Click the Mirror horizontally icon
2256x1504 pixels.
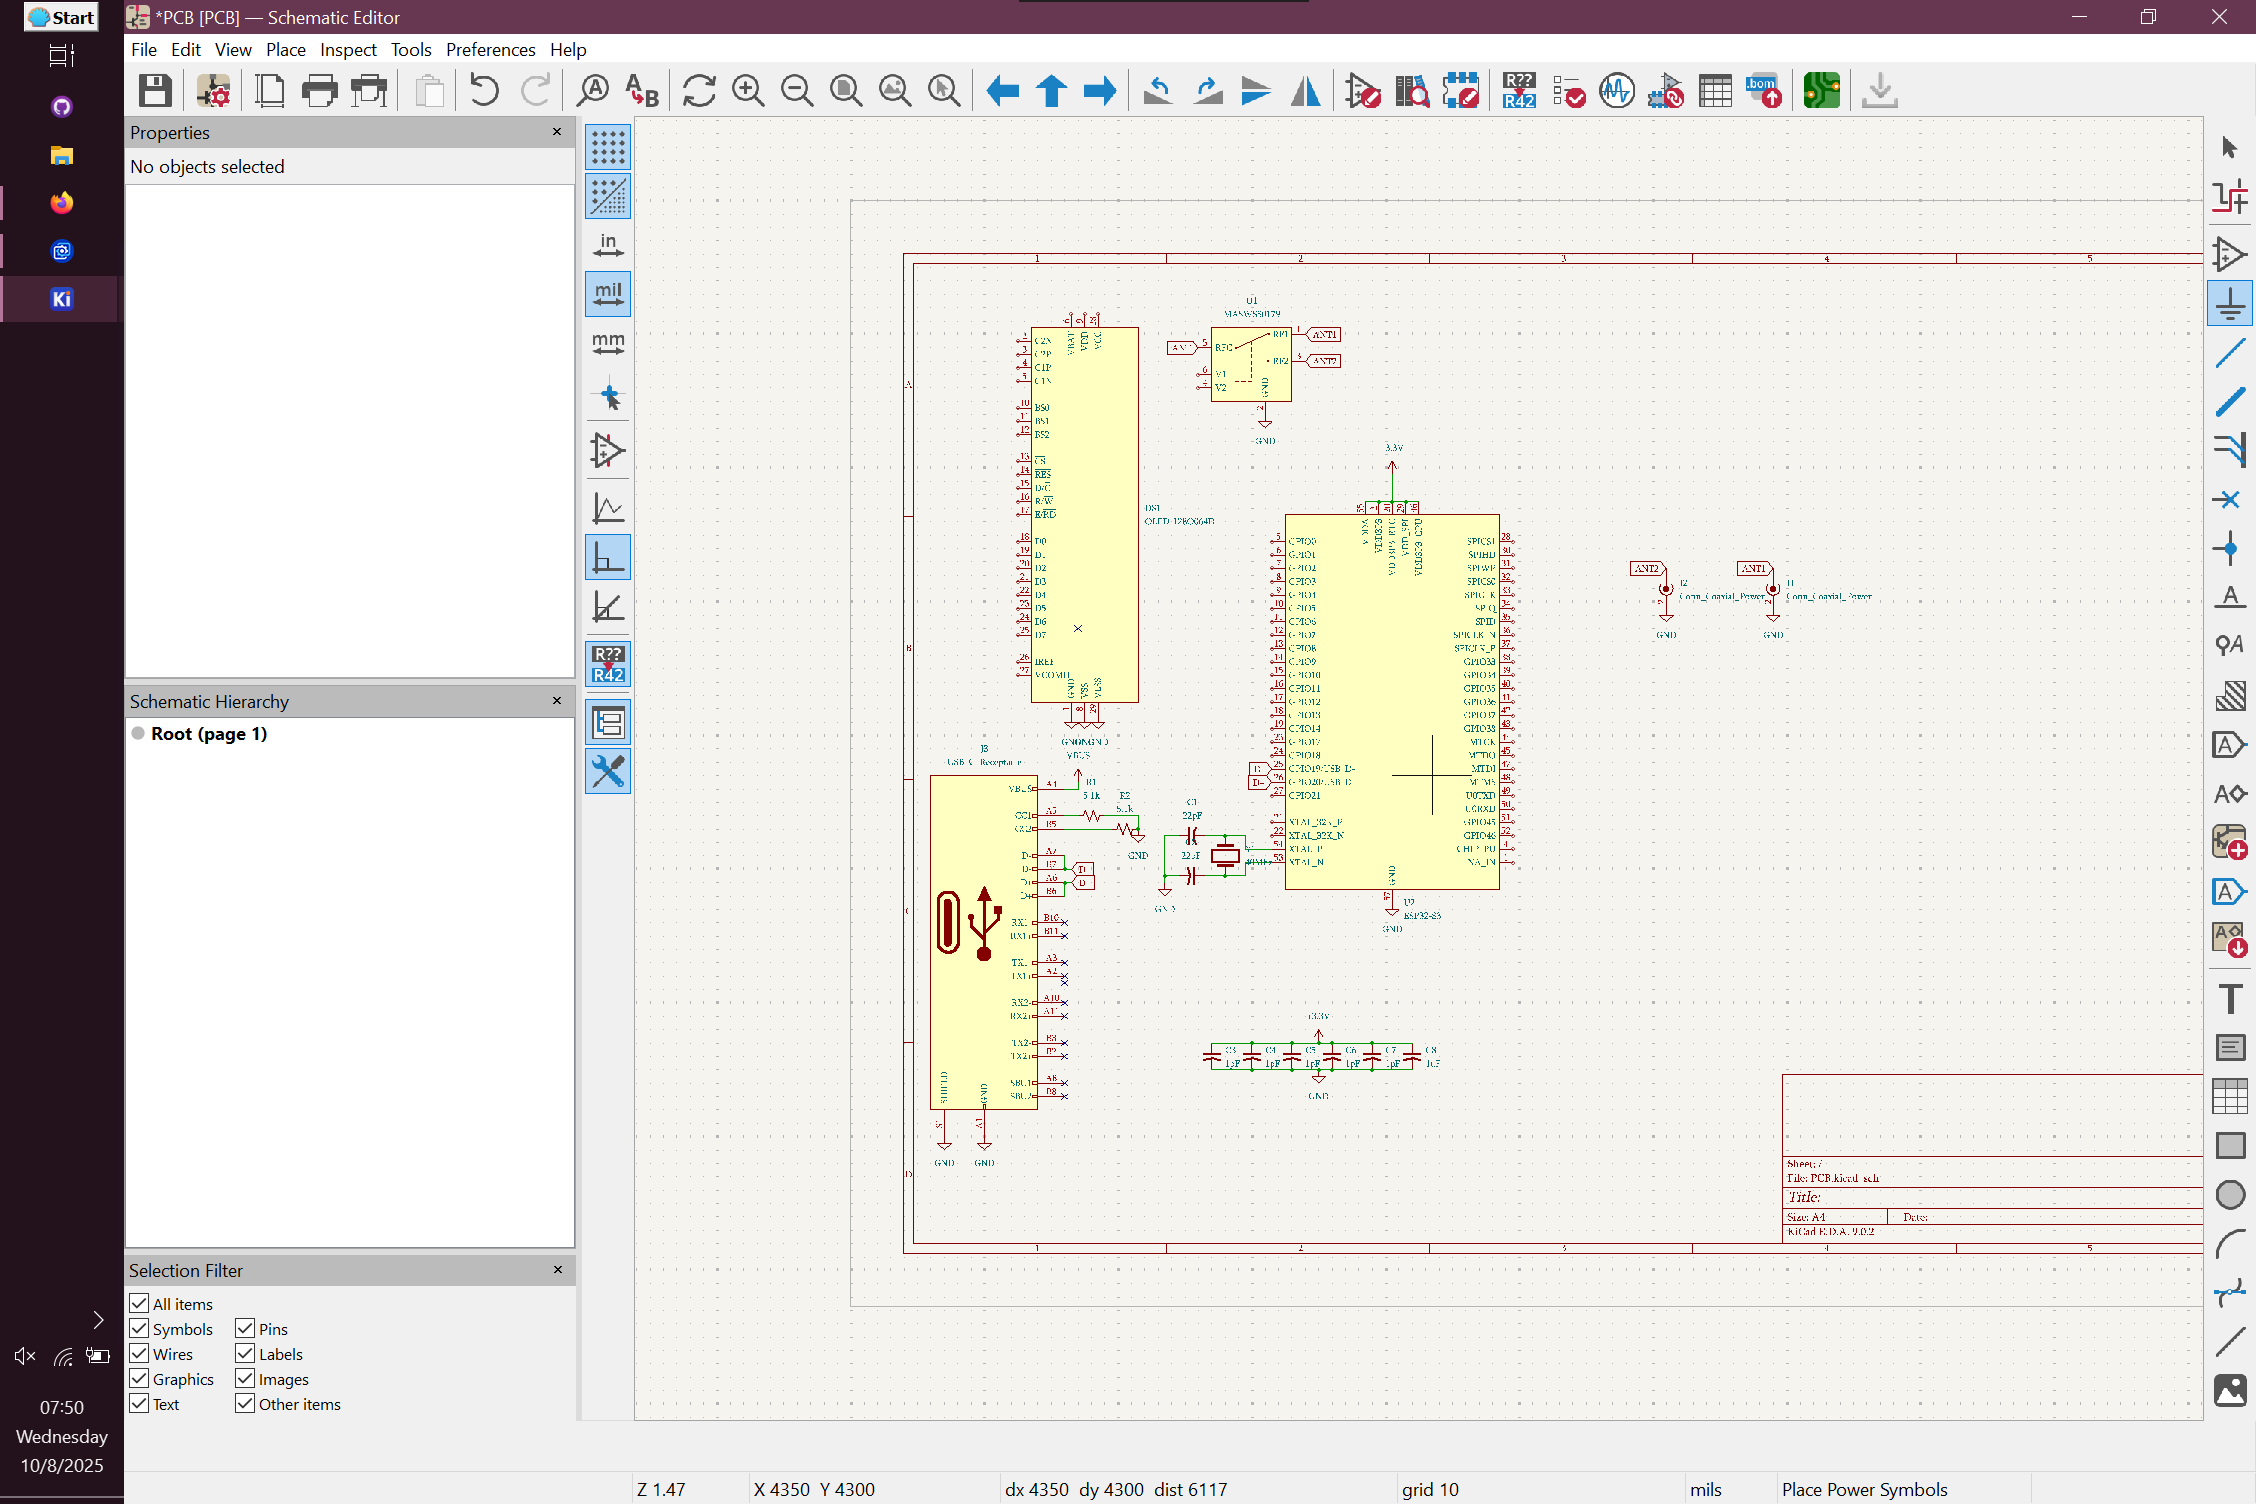coord(1305,91)
